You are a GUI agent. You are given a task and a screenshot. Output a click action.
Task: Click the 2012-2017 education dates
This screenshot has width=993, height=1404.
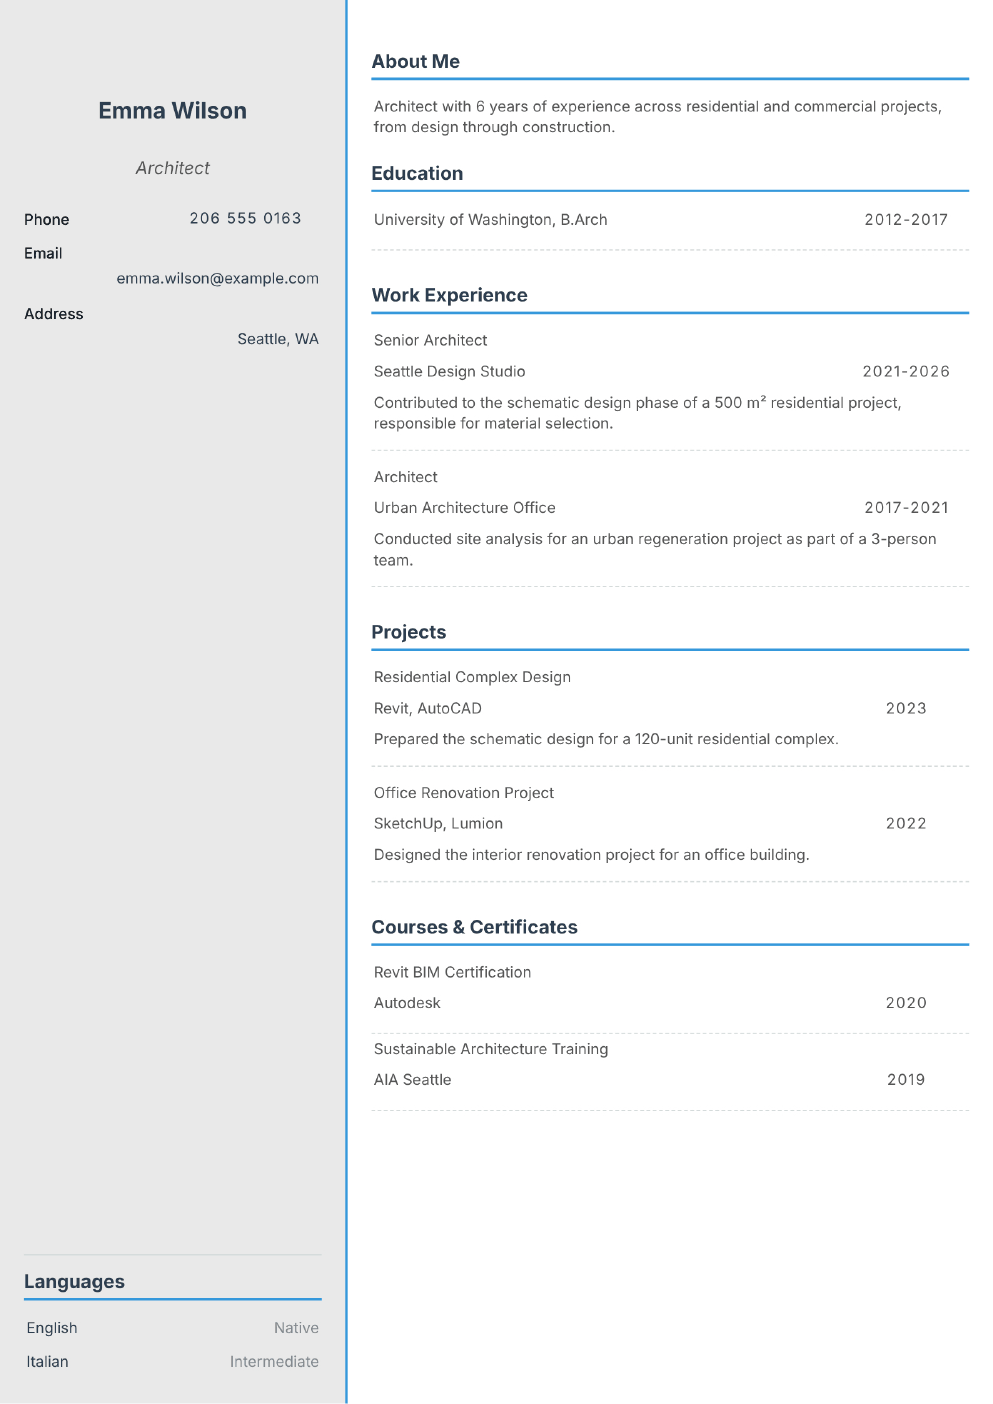coord(906,220)
